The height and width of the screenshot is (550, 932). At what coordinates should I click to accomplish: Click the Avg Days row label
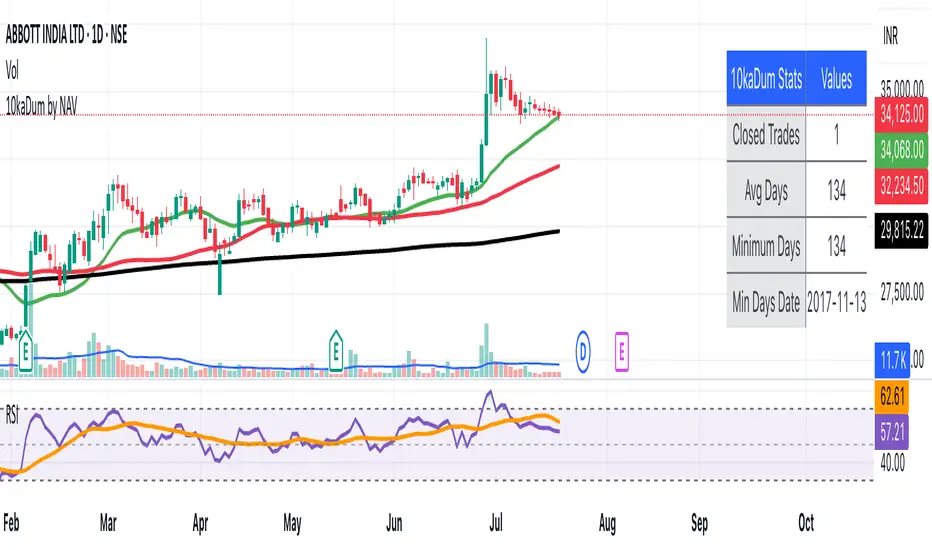click(x=766, y=190)
